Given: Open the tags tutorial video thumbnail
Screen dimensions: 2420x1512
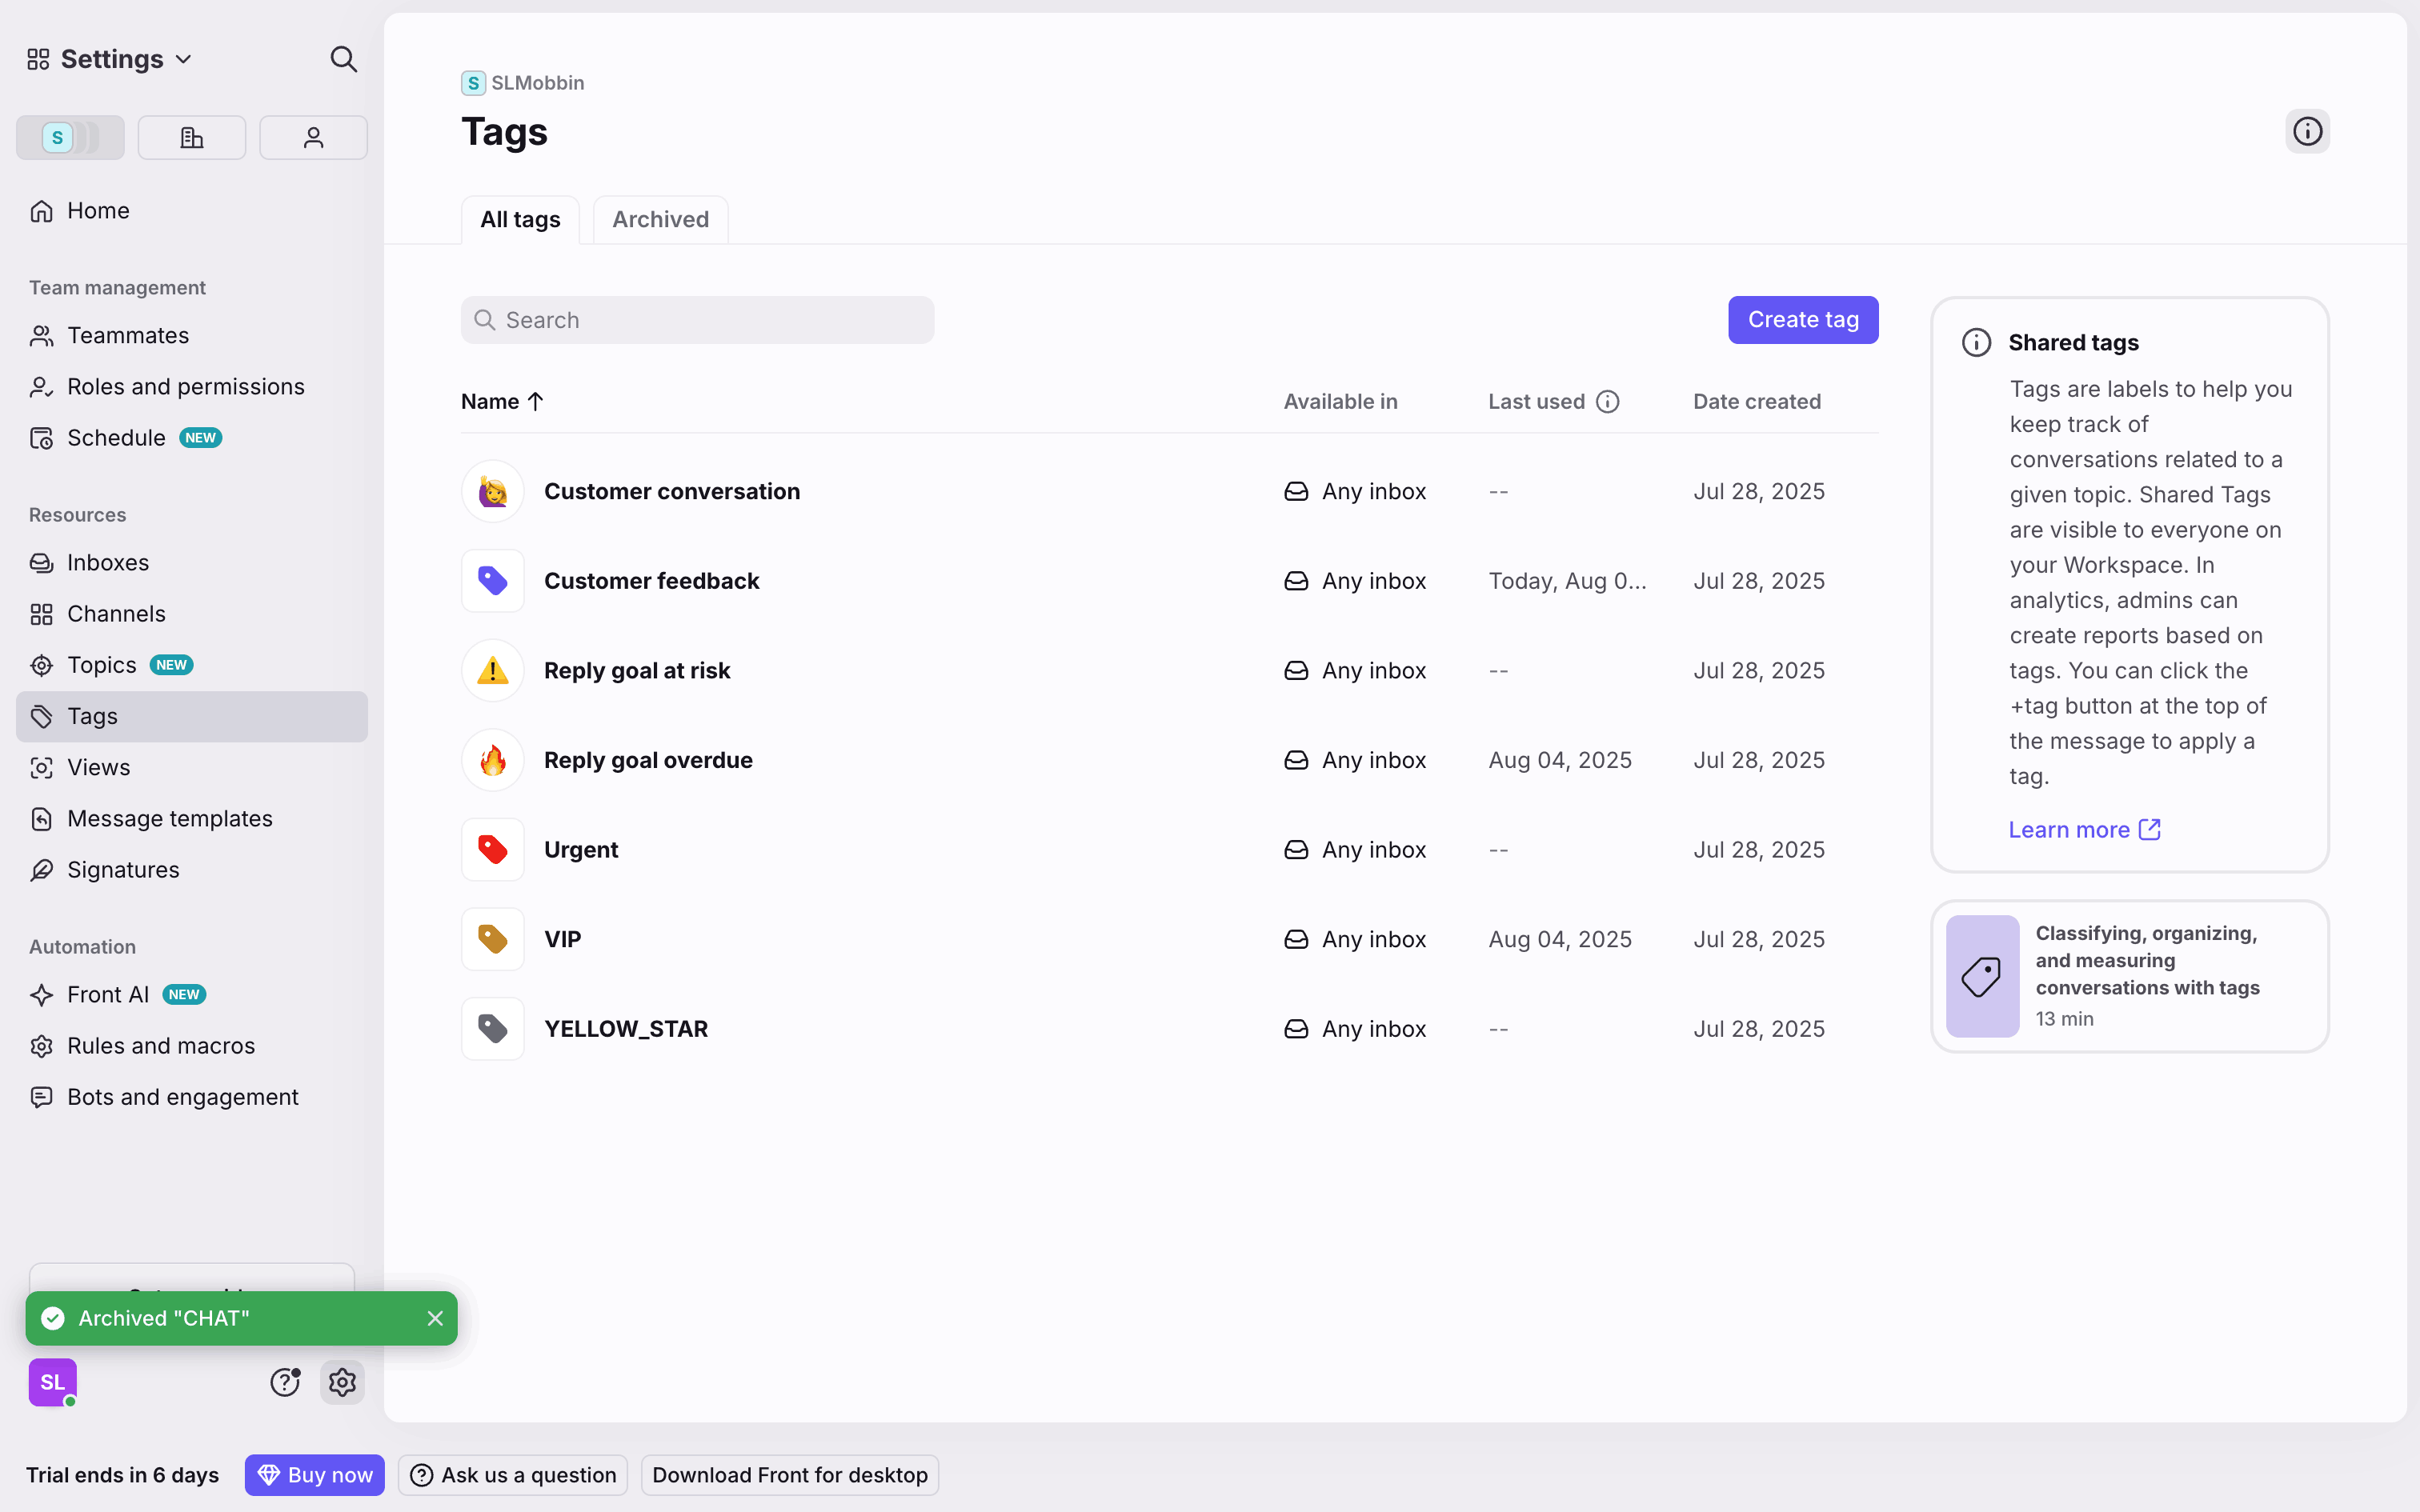Looking at the screenshot, I should click(1982, 976).
